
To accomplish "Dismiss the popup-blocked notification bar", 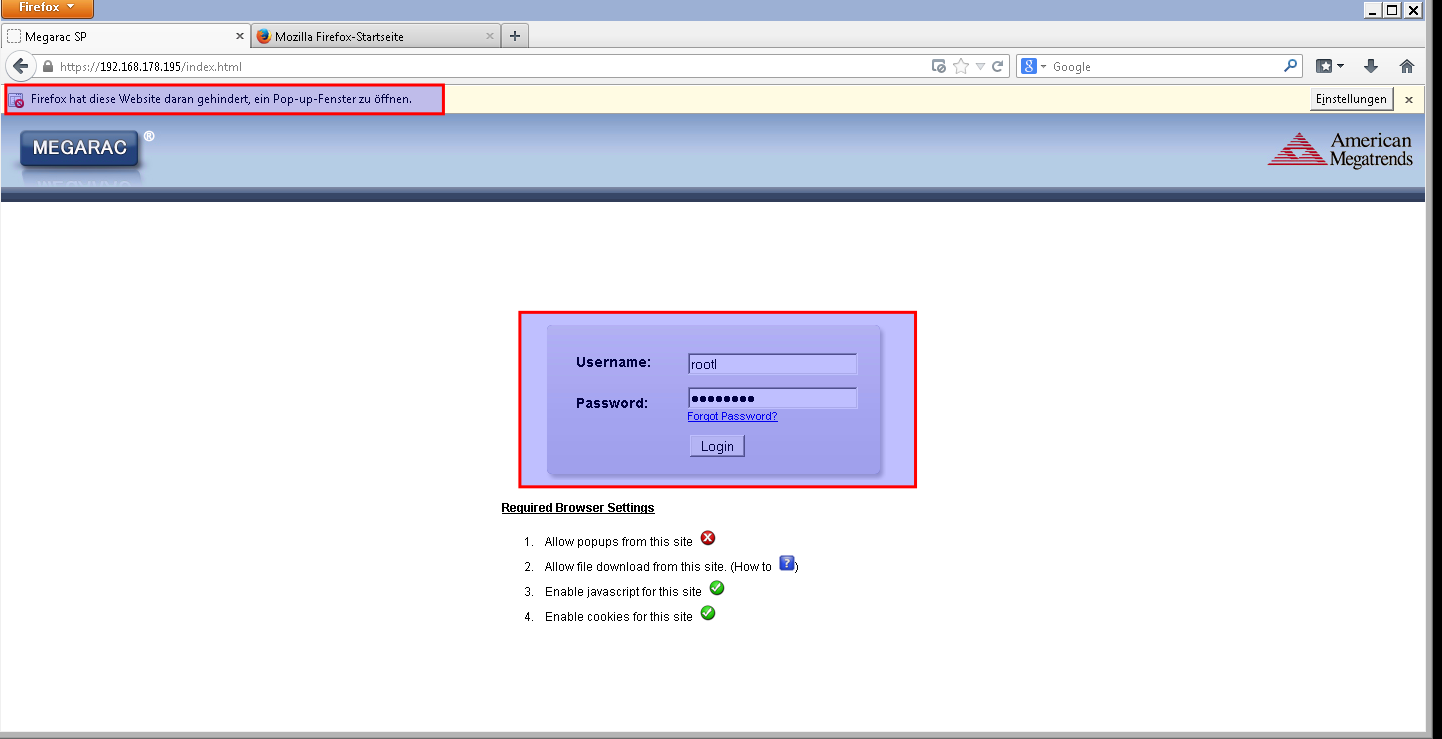I will tap(1409, 100).
